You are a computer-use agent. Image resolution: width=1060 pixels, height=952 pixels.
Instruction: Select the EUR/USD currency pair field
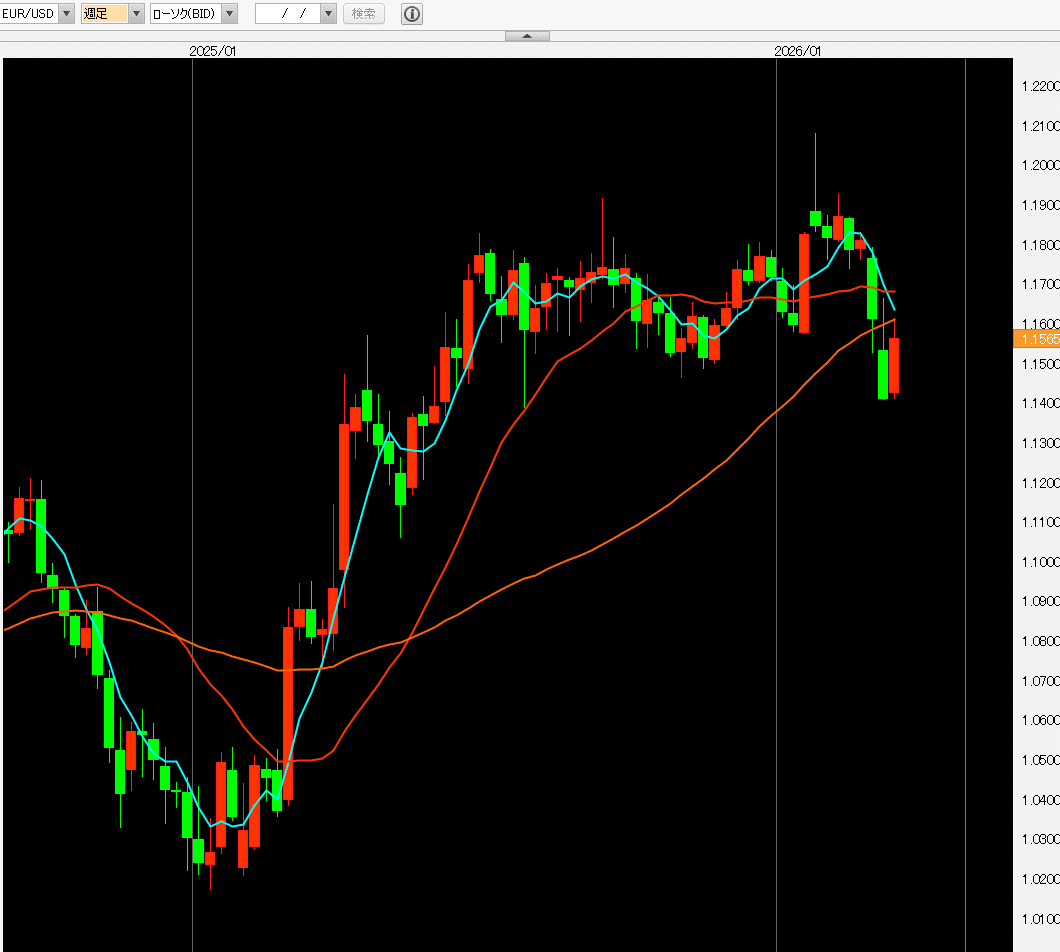pos(28,14)
